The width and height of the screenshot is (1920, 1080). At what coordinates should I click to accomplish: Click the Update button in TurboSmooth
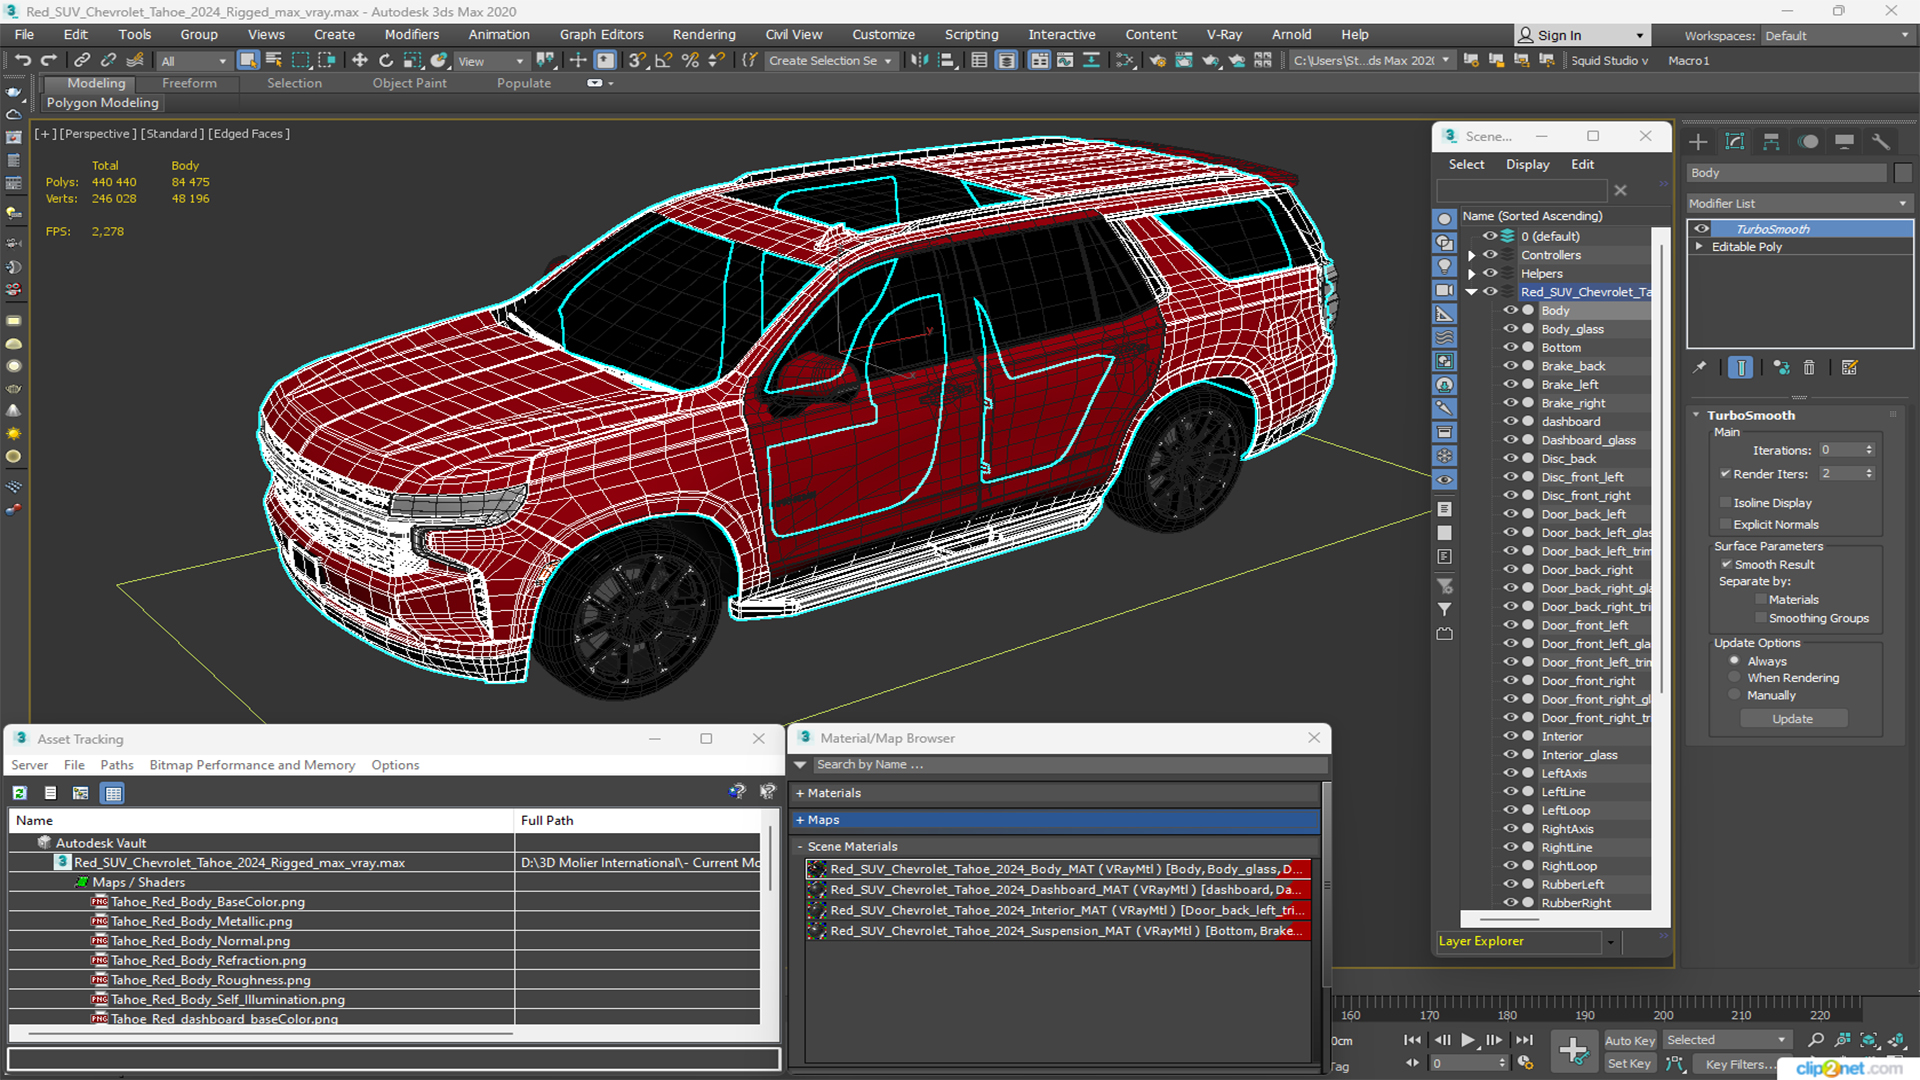pos(1793,719)
